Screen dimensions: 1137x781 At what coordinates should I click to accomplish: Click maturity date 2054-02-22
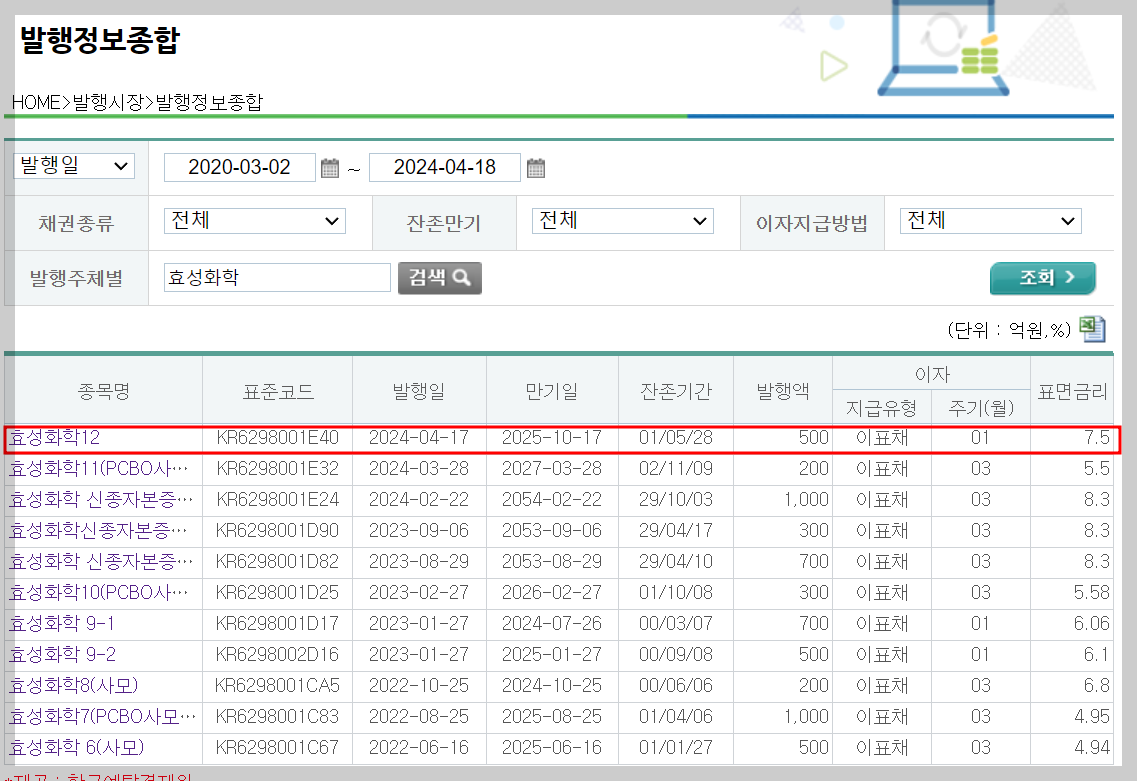pos(552,500)
